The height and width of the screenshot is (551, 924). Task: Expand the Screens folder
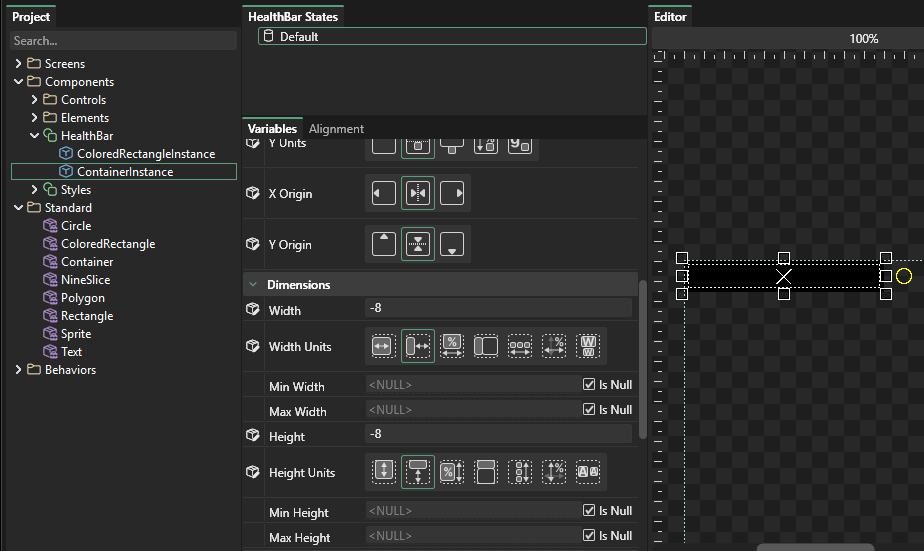[x=18, y=64]
